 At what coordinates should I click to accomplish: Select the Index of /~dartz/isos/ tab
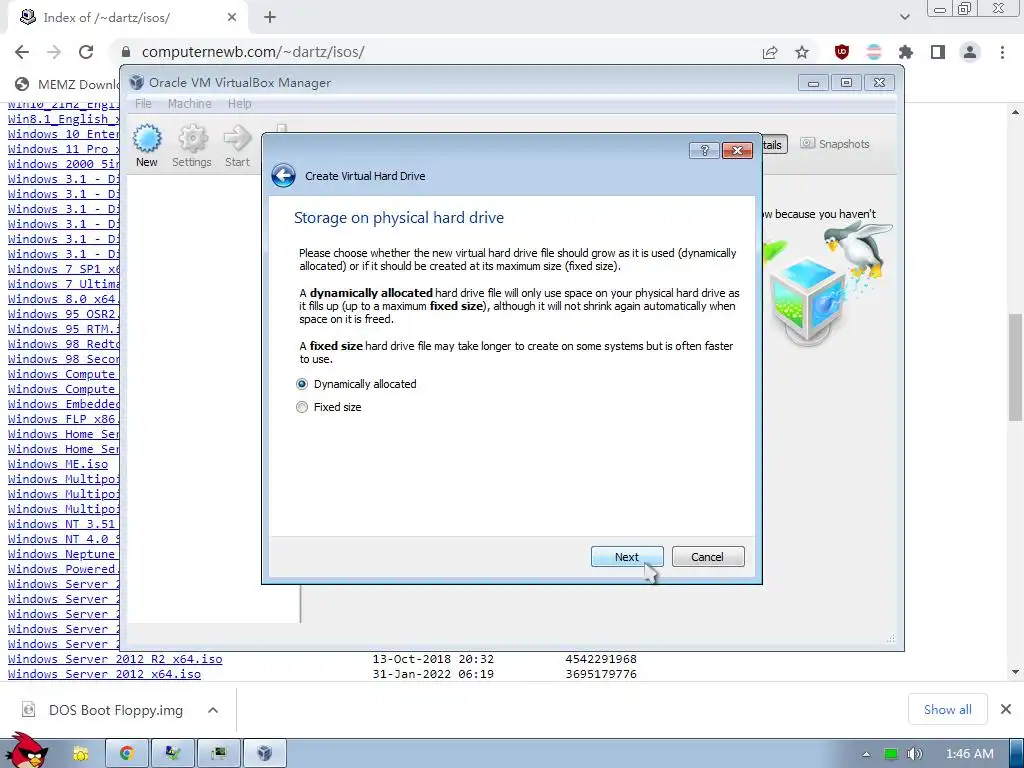click(x=128, y=18)
